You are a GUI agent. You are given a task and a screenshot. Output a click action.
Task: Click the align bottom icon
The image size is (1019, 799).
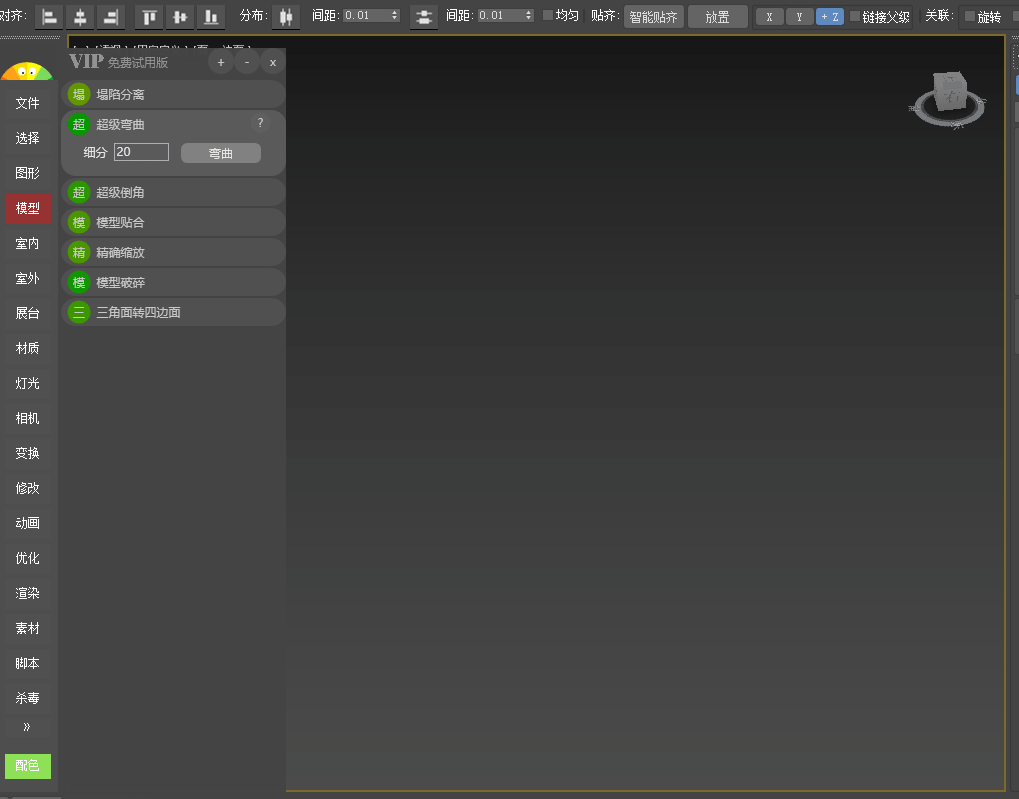(x=210, y=16)
